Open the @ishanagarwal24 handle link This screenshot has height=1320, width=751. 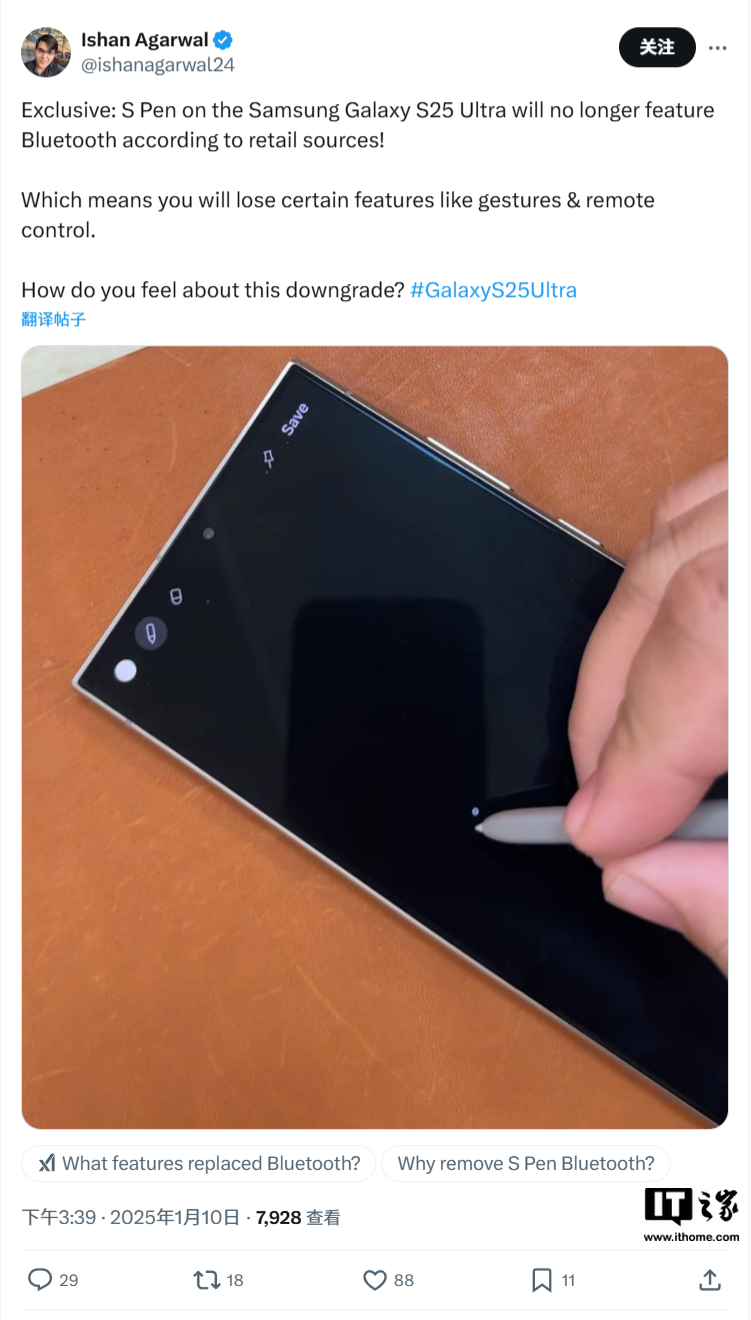click(x=158, y=65)
